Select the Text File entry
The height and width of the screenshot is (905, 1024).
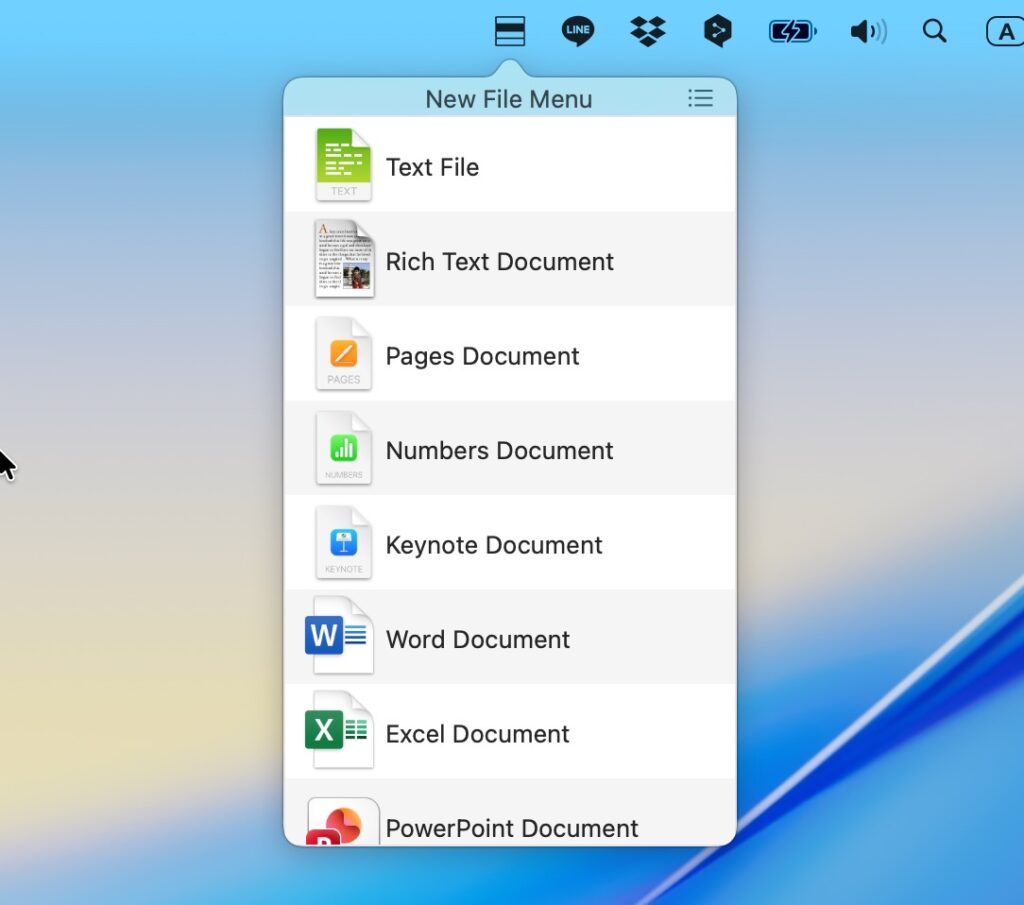point(432,167)
